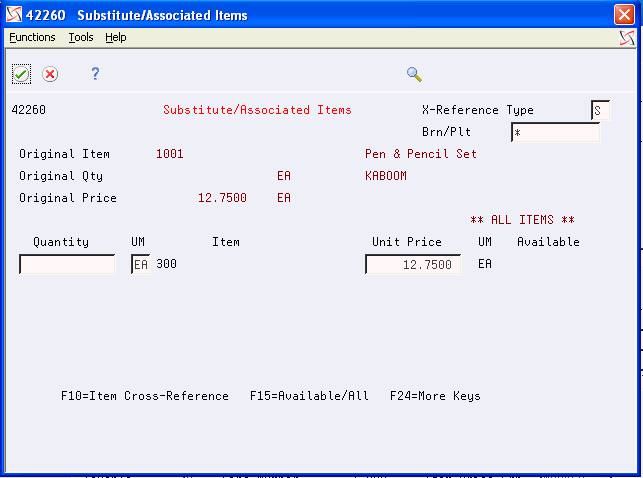Click the logo icon at menu bar right
The width and height of the screenshot is (643, 478).
point(627,38)
